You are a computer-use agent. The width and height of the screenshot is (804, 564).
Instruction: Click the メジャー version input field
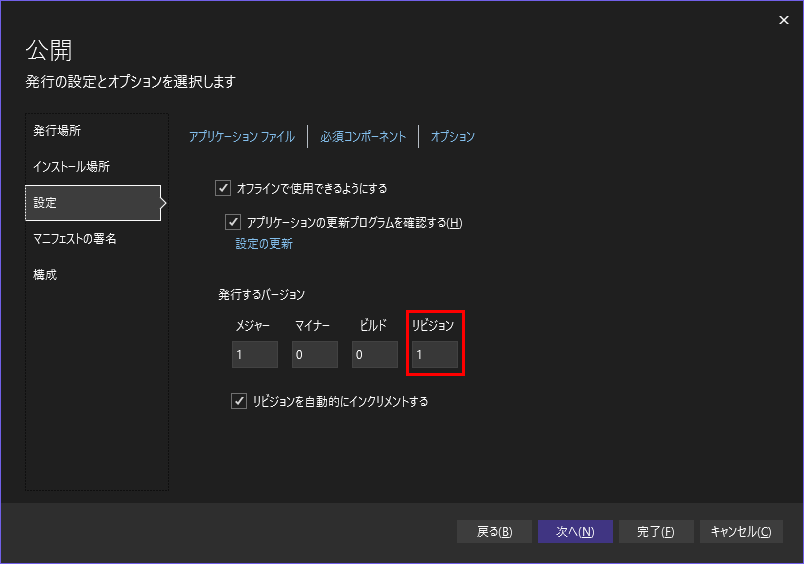tap(254, 355)
